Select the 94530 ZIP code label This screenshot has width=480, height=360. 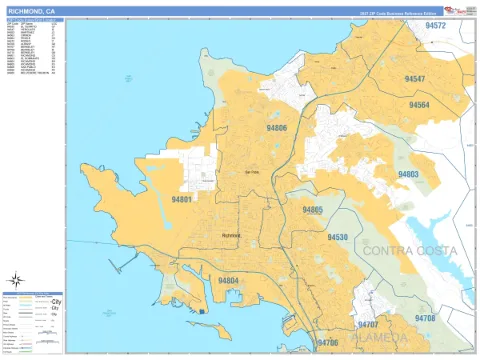click(337, 237)
